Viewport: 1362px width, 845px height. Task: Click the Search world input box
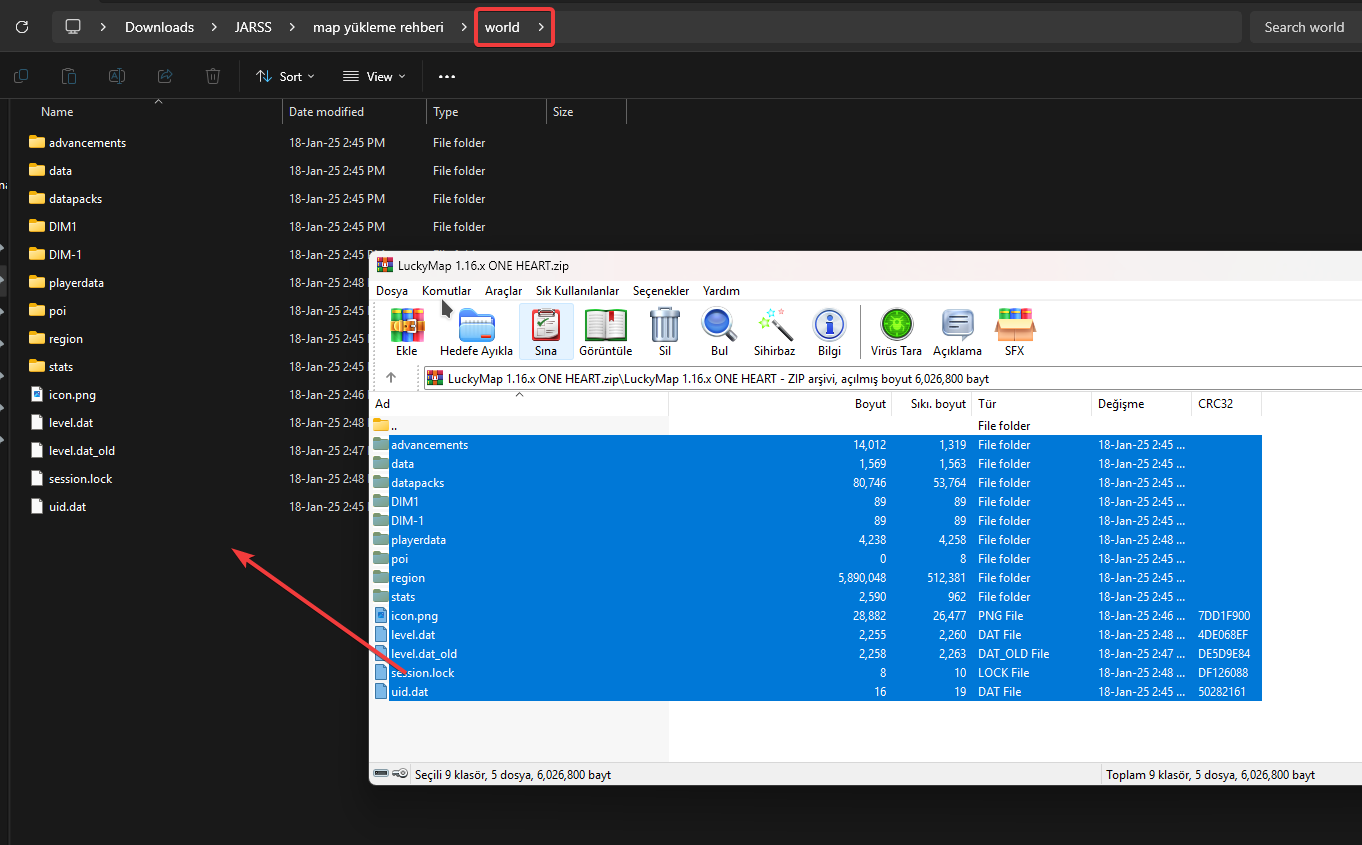pyautogui.click(x=1304, y=27)
